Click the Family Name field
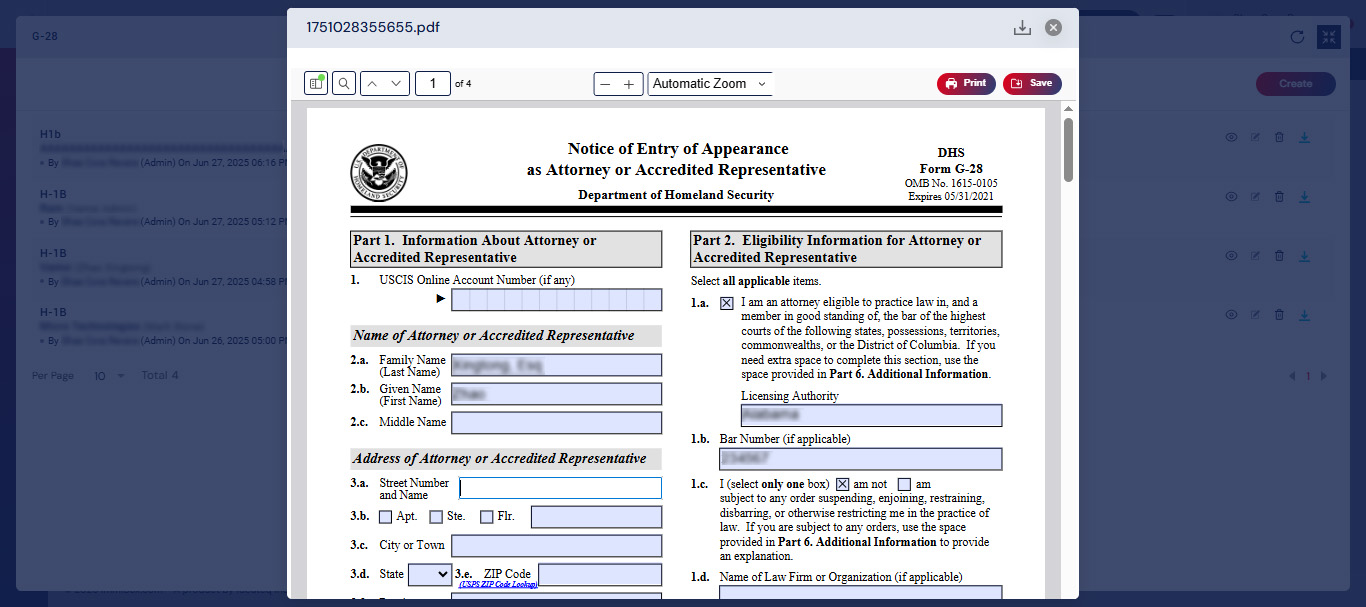Screen dimensions: 1366x607 click(557, 365)
